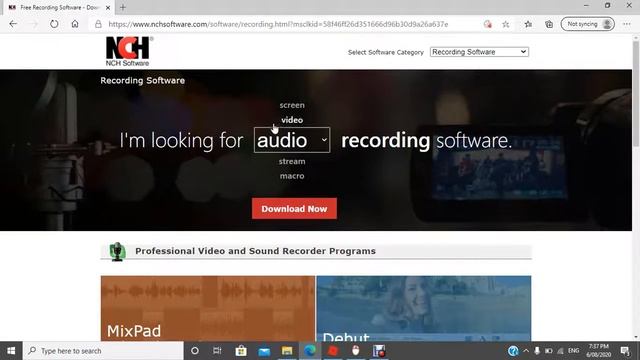The image size is (640, 360).
Task: Click the microphone tray icon
Action: [x=537, y=351]
